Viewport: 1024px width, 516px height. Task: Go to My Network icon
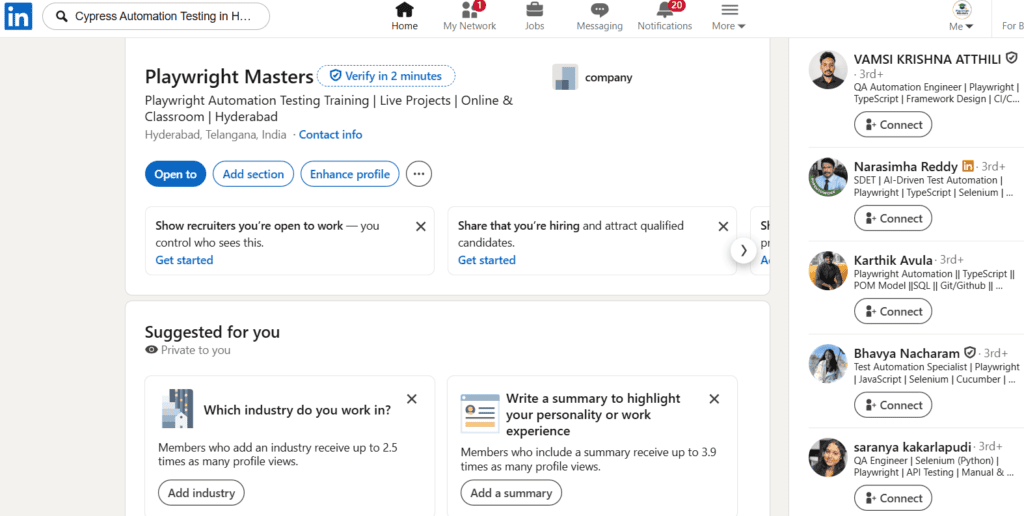tap(470, 10)
